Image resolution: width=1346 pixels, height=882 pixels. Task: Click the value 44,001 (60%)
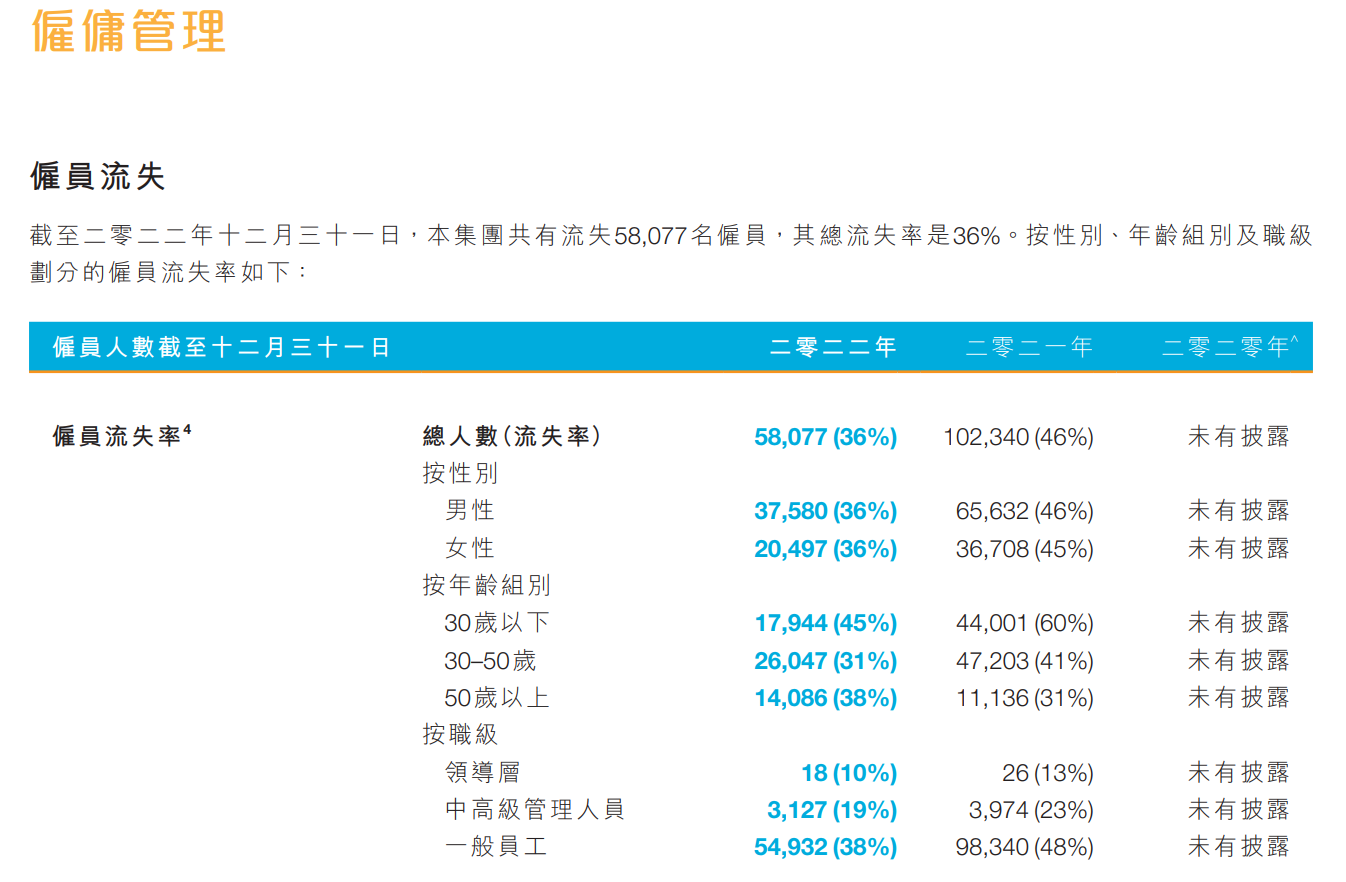pos(1025,623)
